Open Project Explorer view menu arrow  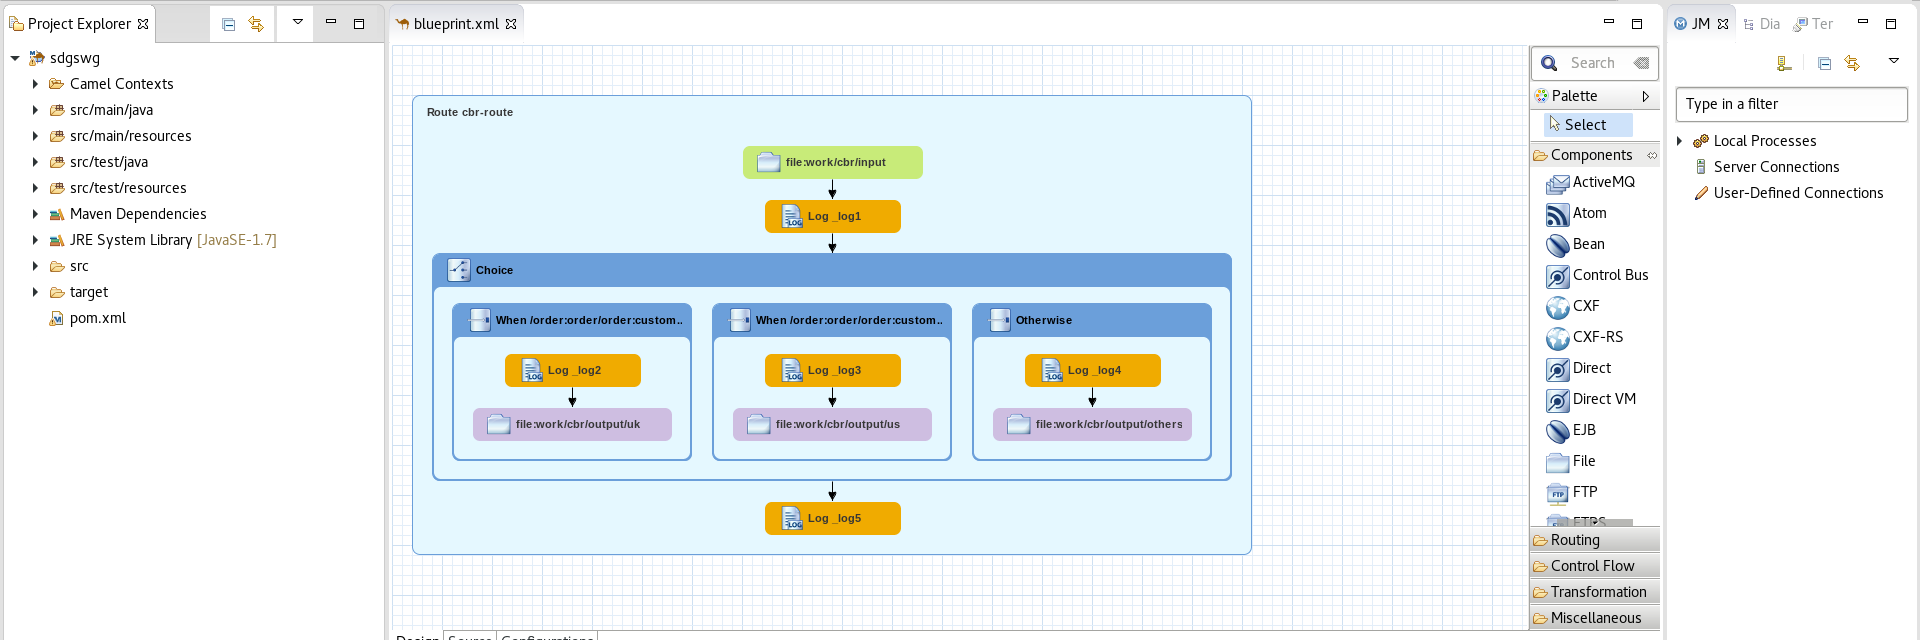click(x=297, y=22)
